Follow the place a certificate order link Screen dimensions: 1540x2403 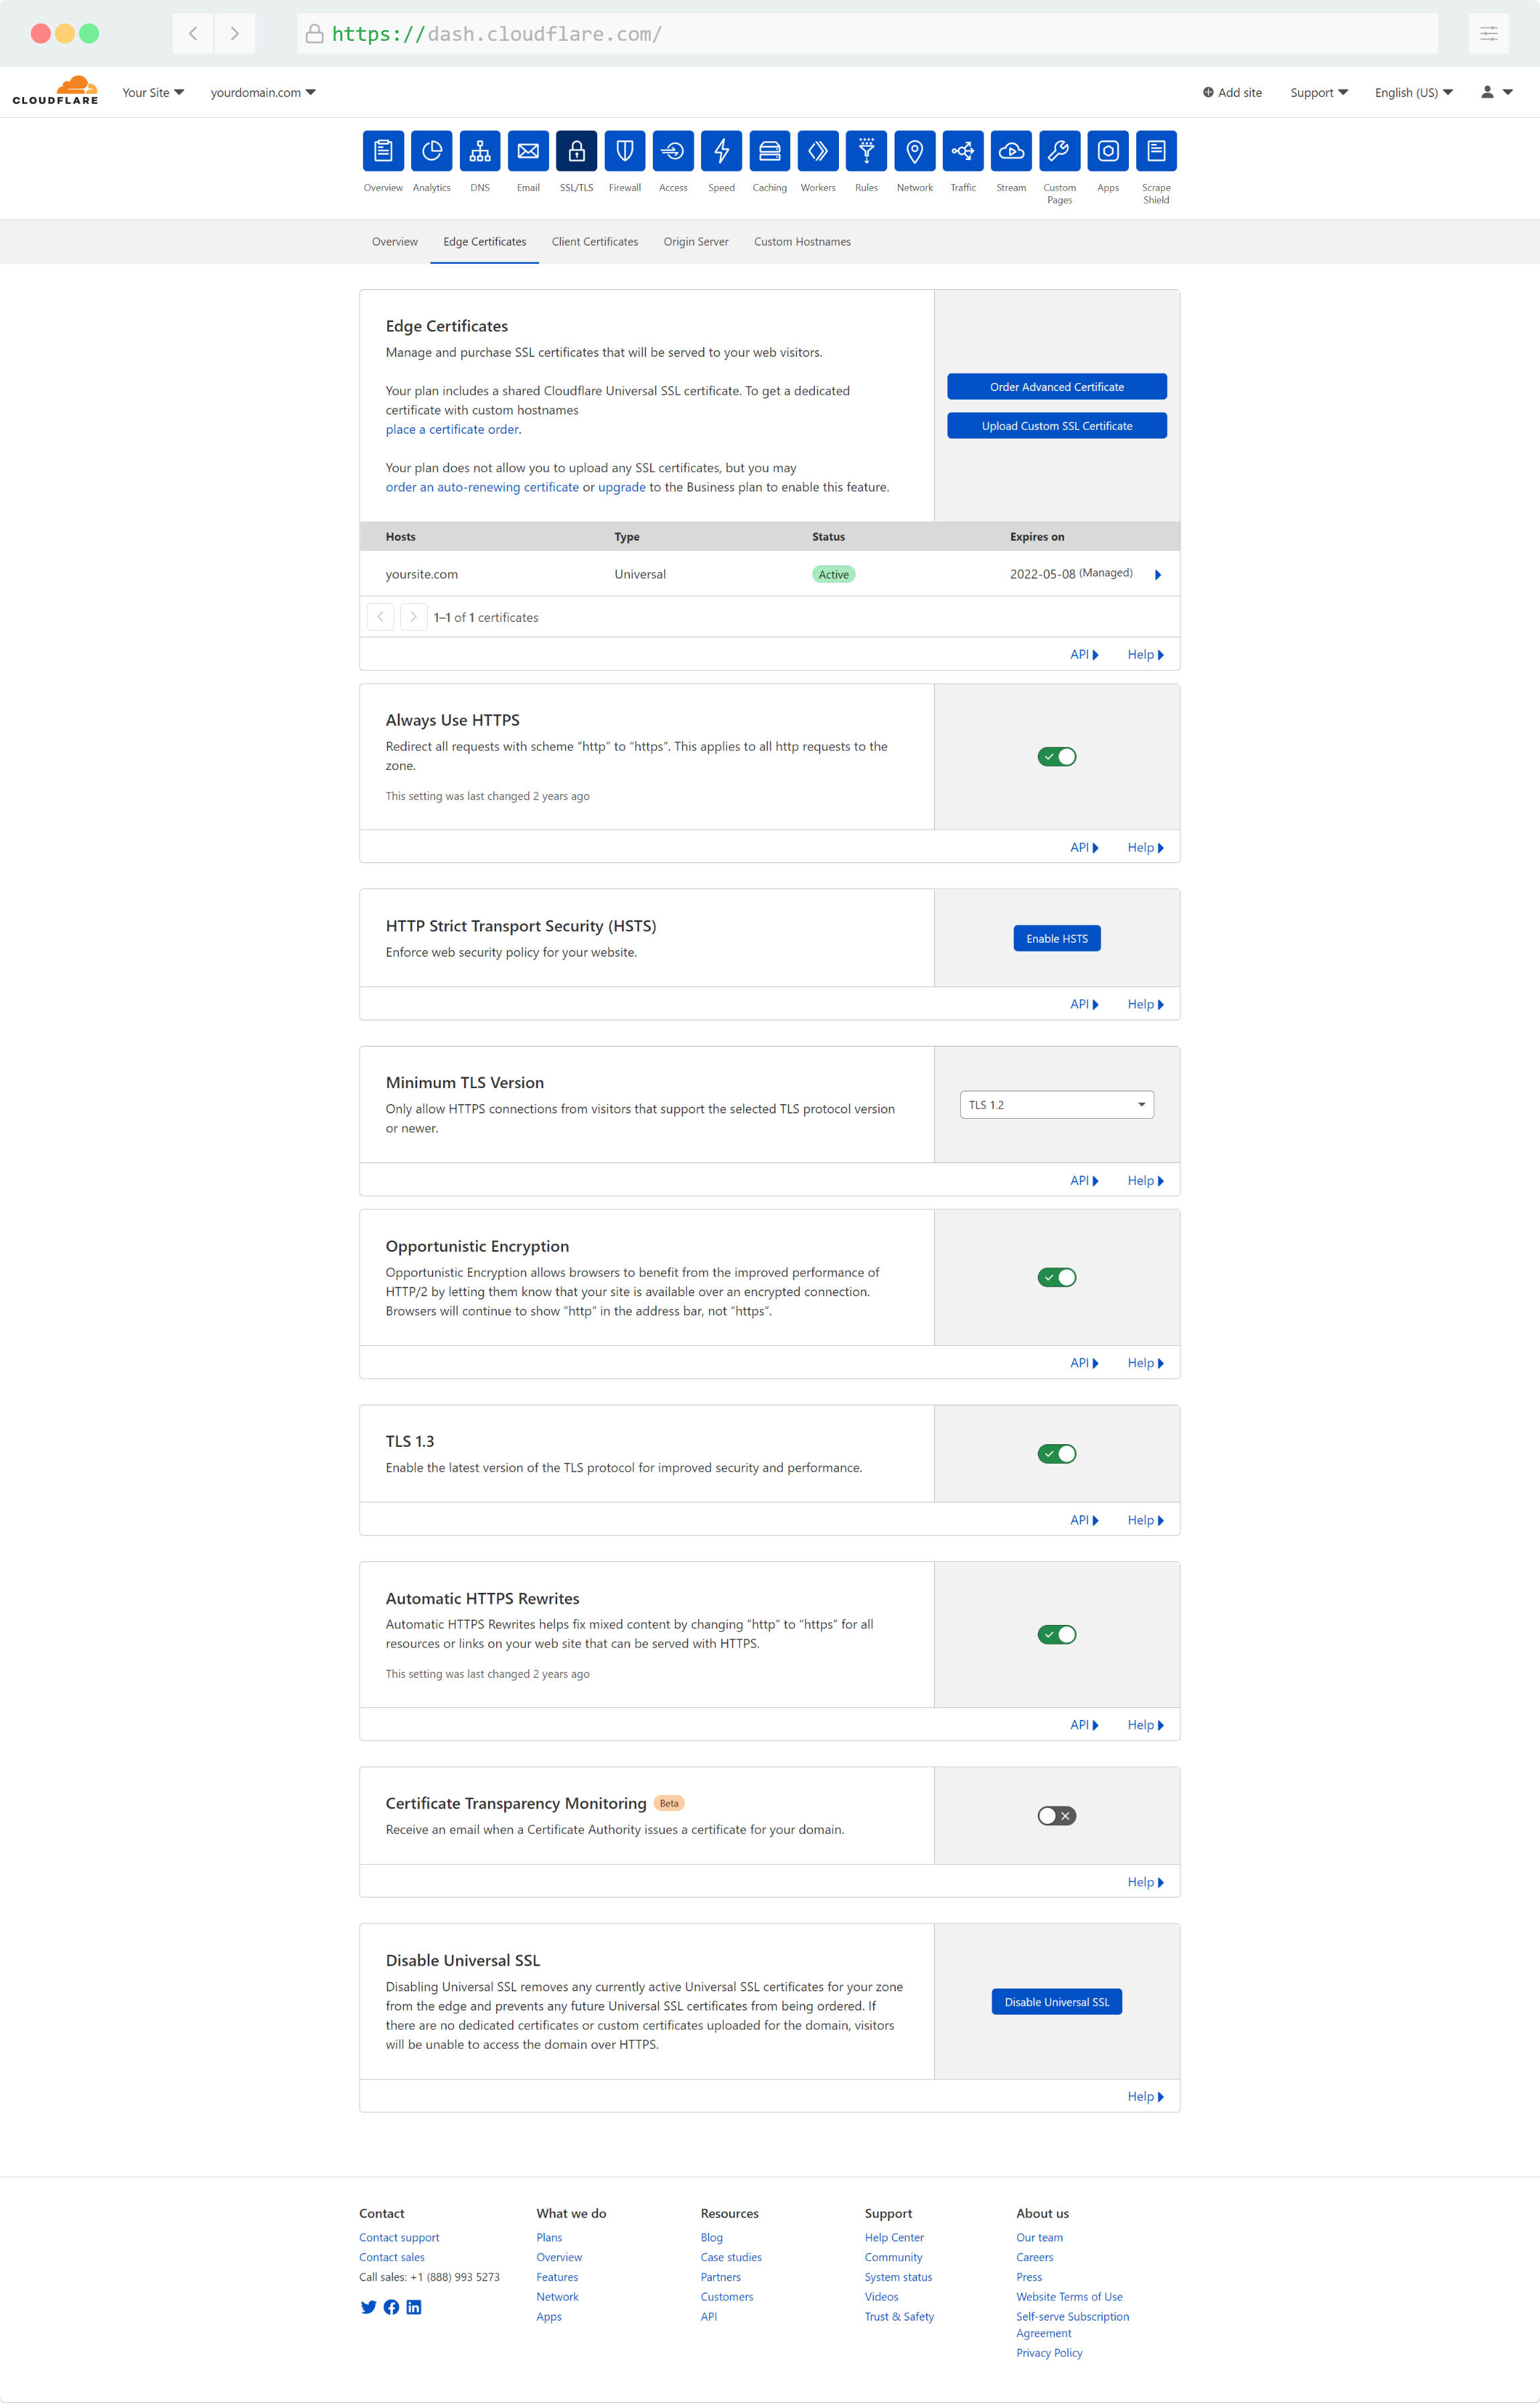[452, 430]
